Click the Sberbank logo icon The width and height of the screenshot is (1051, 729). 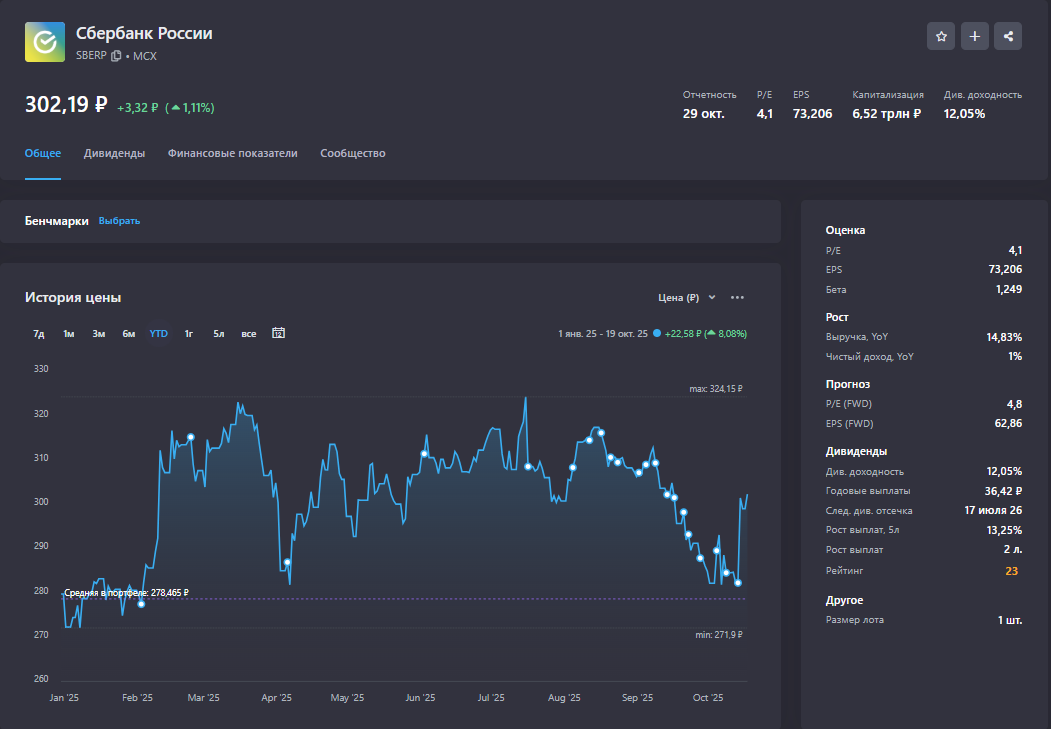click(45, 42)
